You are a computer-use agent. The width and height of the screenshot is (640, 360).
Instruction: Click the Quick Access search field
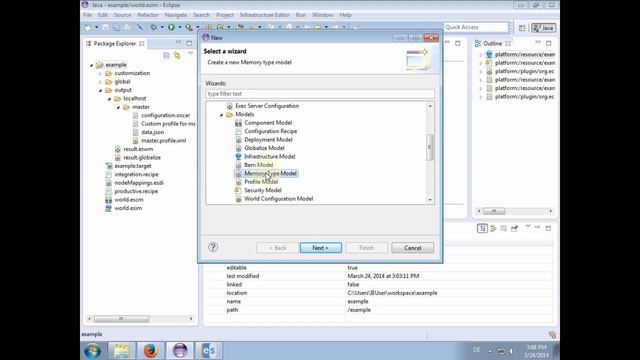coord(476,27)
